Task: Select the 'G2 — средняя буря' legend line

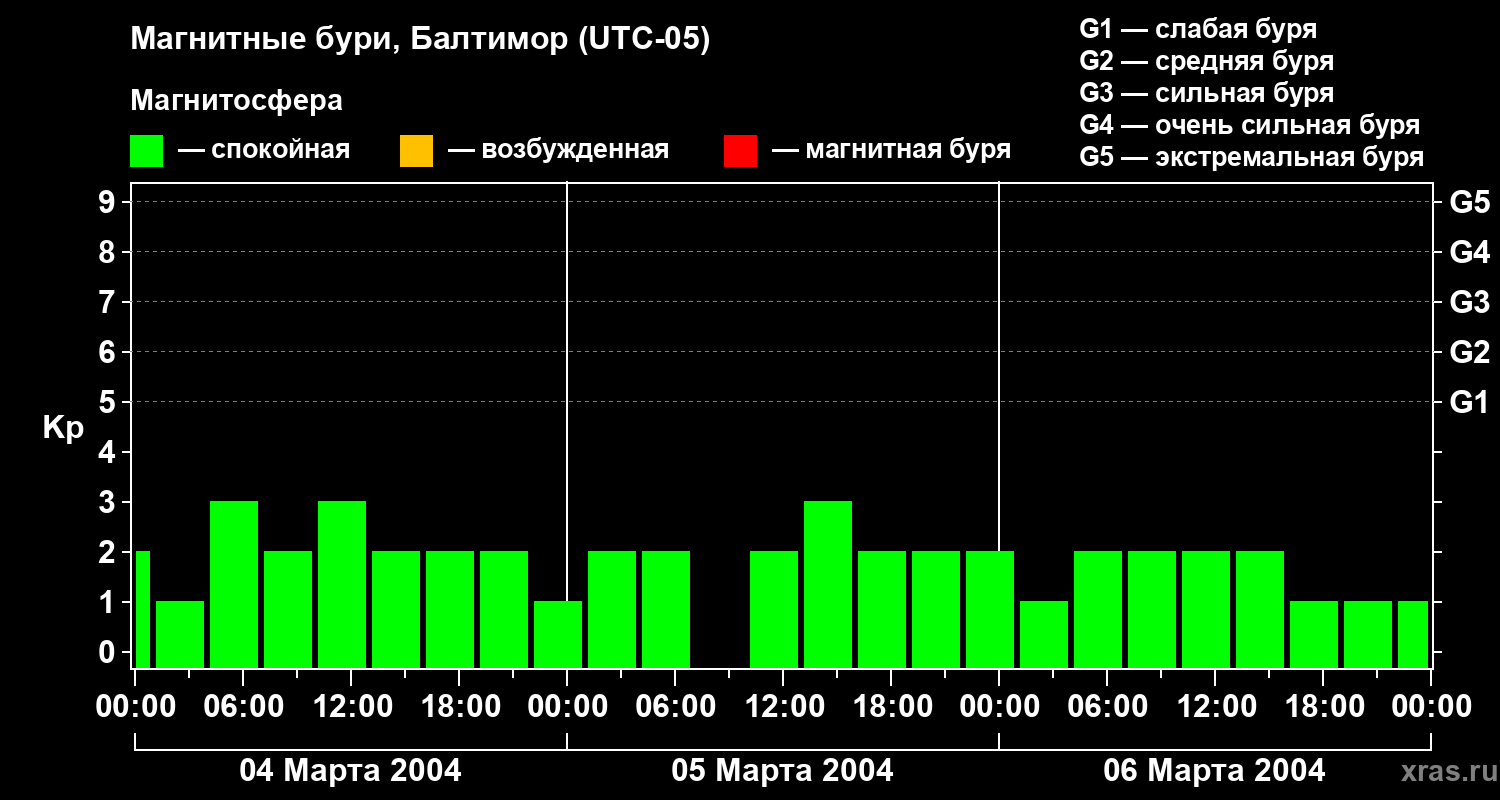Action: point(1207,61)
